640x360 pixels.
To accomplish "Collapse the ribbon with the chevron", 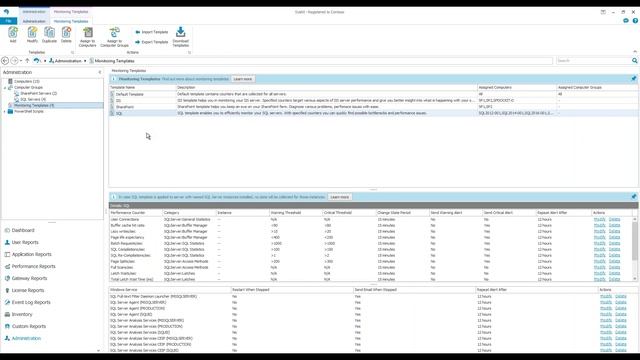I will tap(635, 52).
